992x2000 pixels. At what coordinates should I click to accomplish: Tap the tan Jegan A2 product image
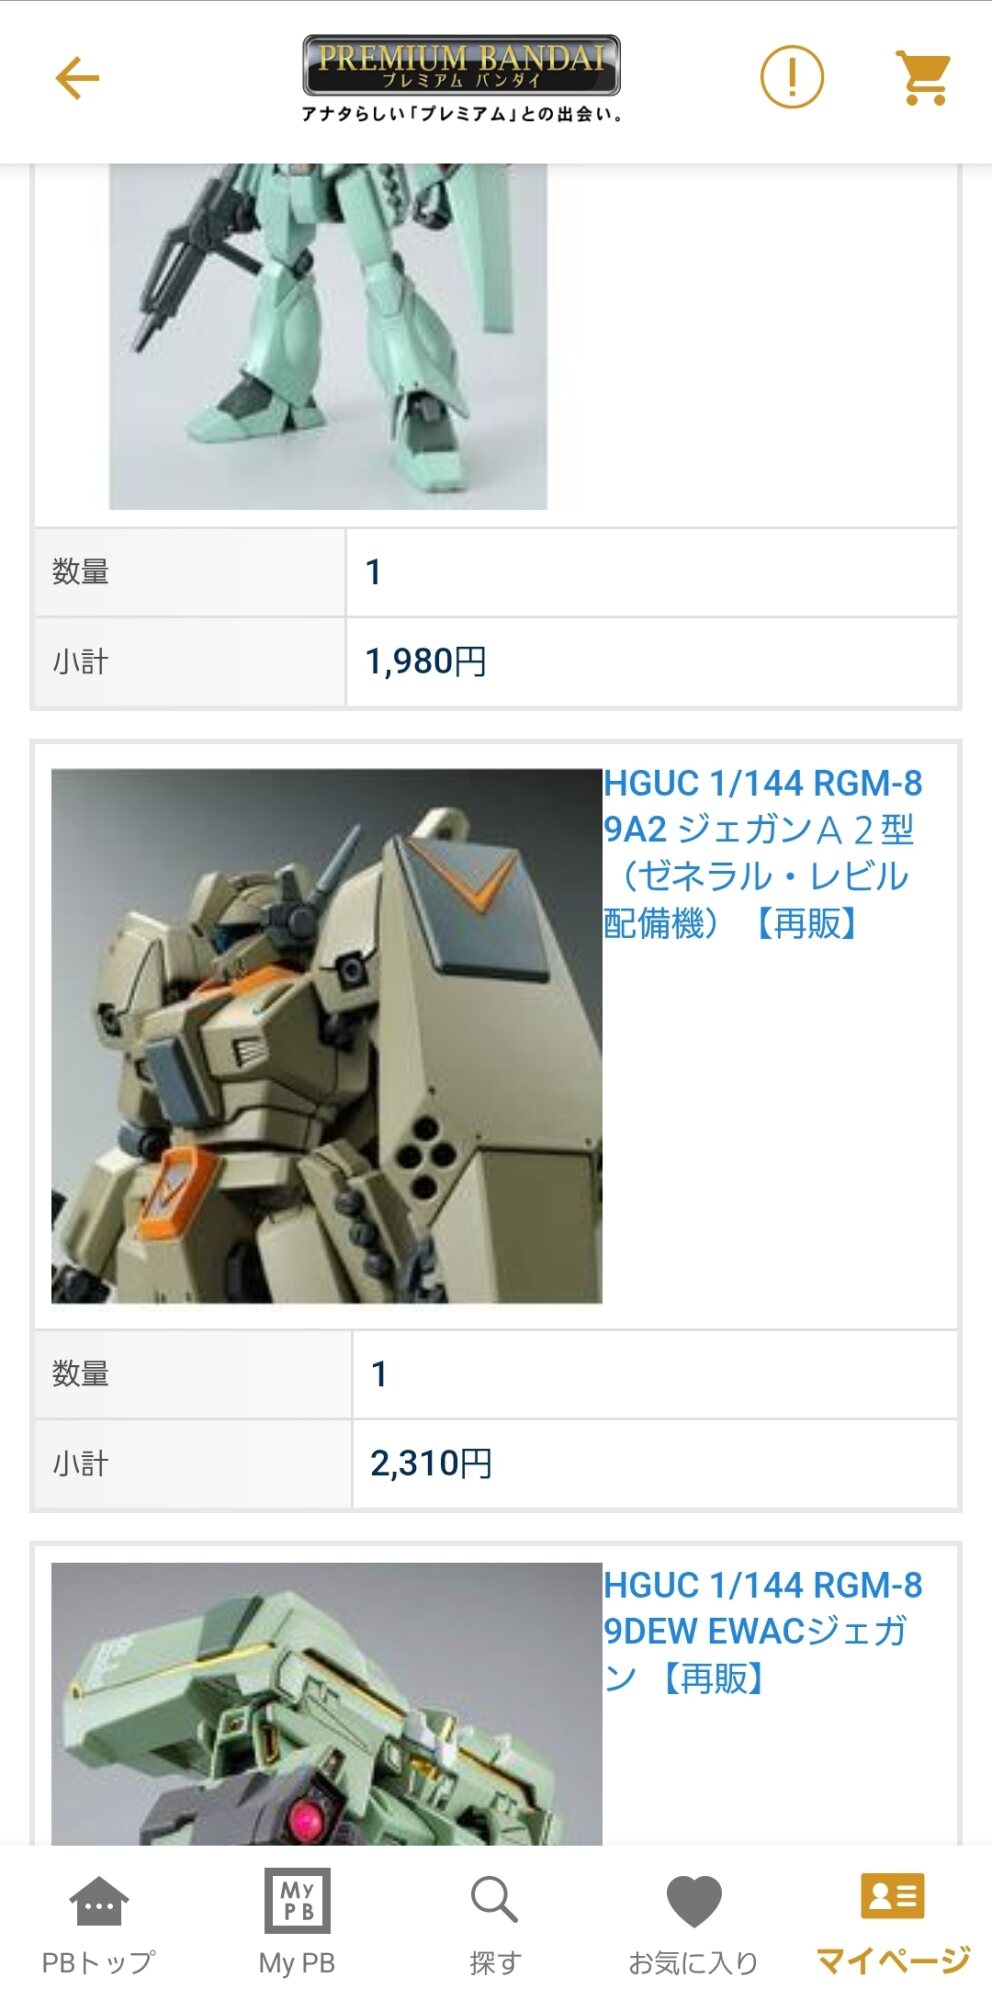[327, 1036]
